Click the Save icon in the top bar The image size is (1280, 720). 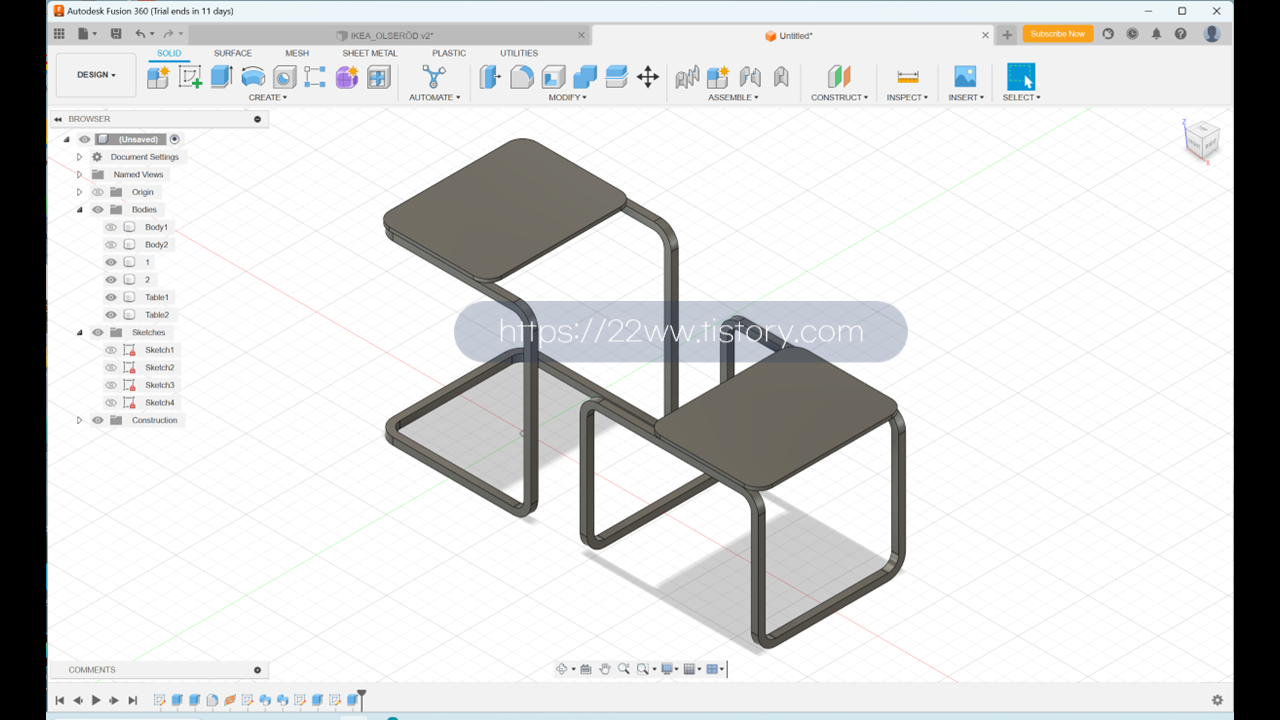[x=116, y=34]
